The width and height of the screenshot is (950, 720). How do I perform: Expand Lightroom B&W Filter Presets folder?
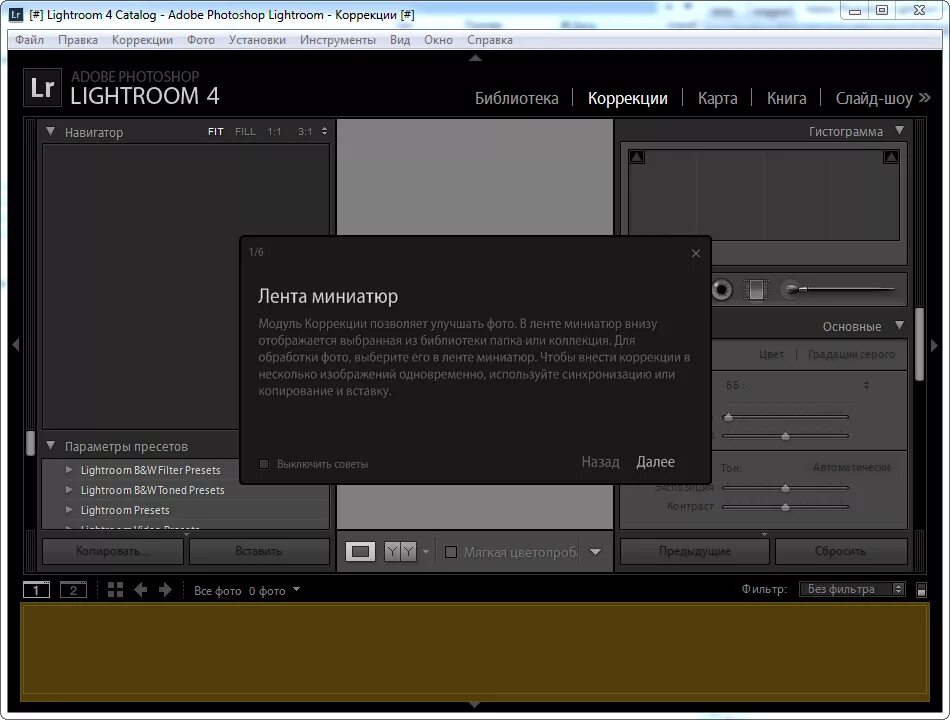(x=69, y=470)
